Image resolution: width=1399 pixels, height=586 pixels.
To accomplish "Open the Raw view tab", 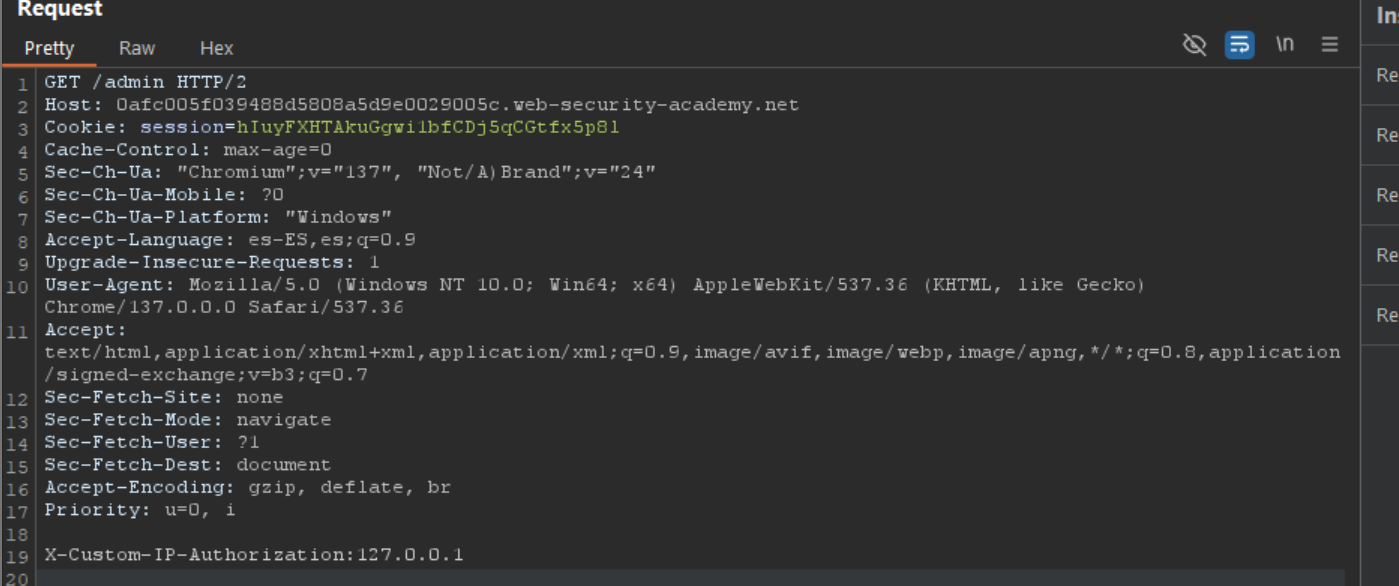I will (x=137, y=48).
